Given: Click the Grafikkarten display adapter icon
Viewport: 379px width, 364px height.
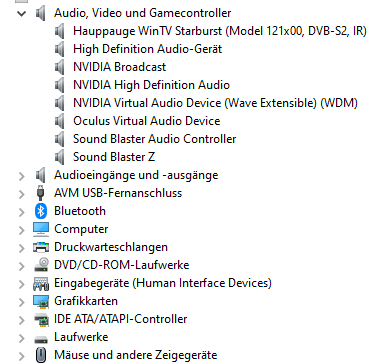Looking at the screenshot, I should tap(41, 301).
